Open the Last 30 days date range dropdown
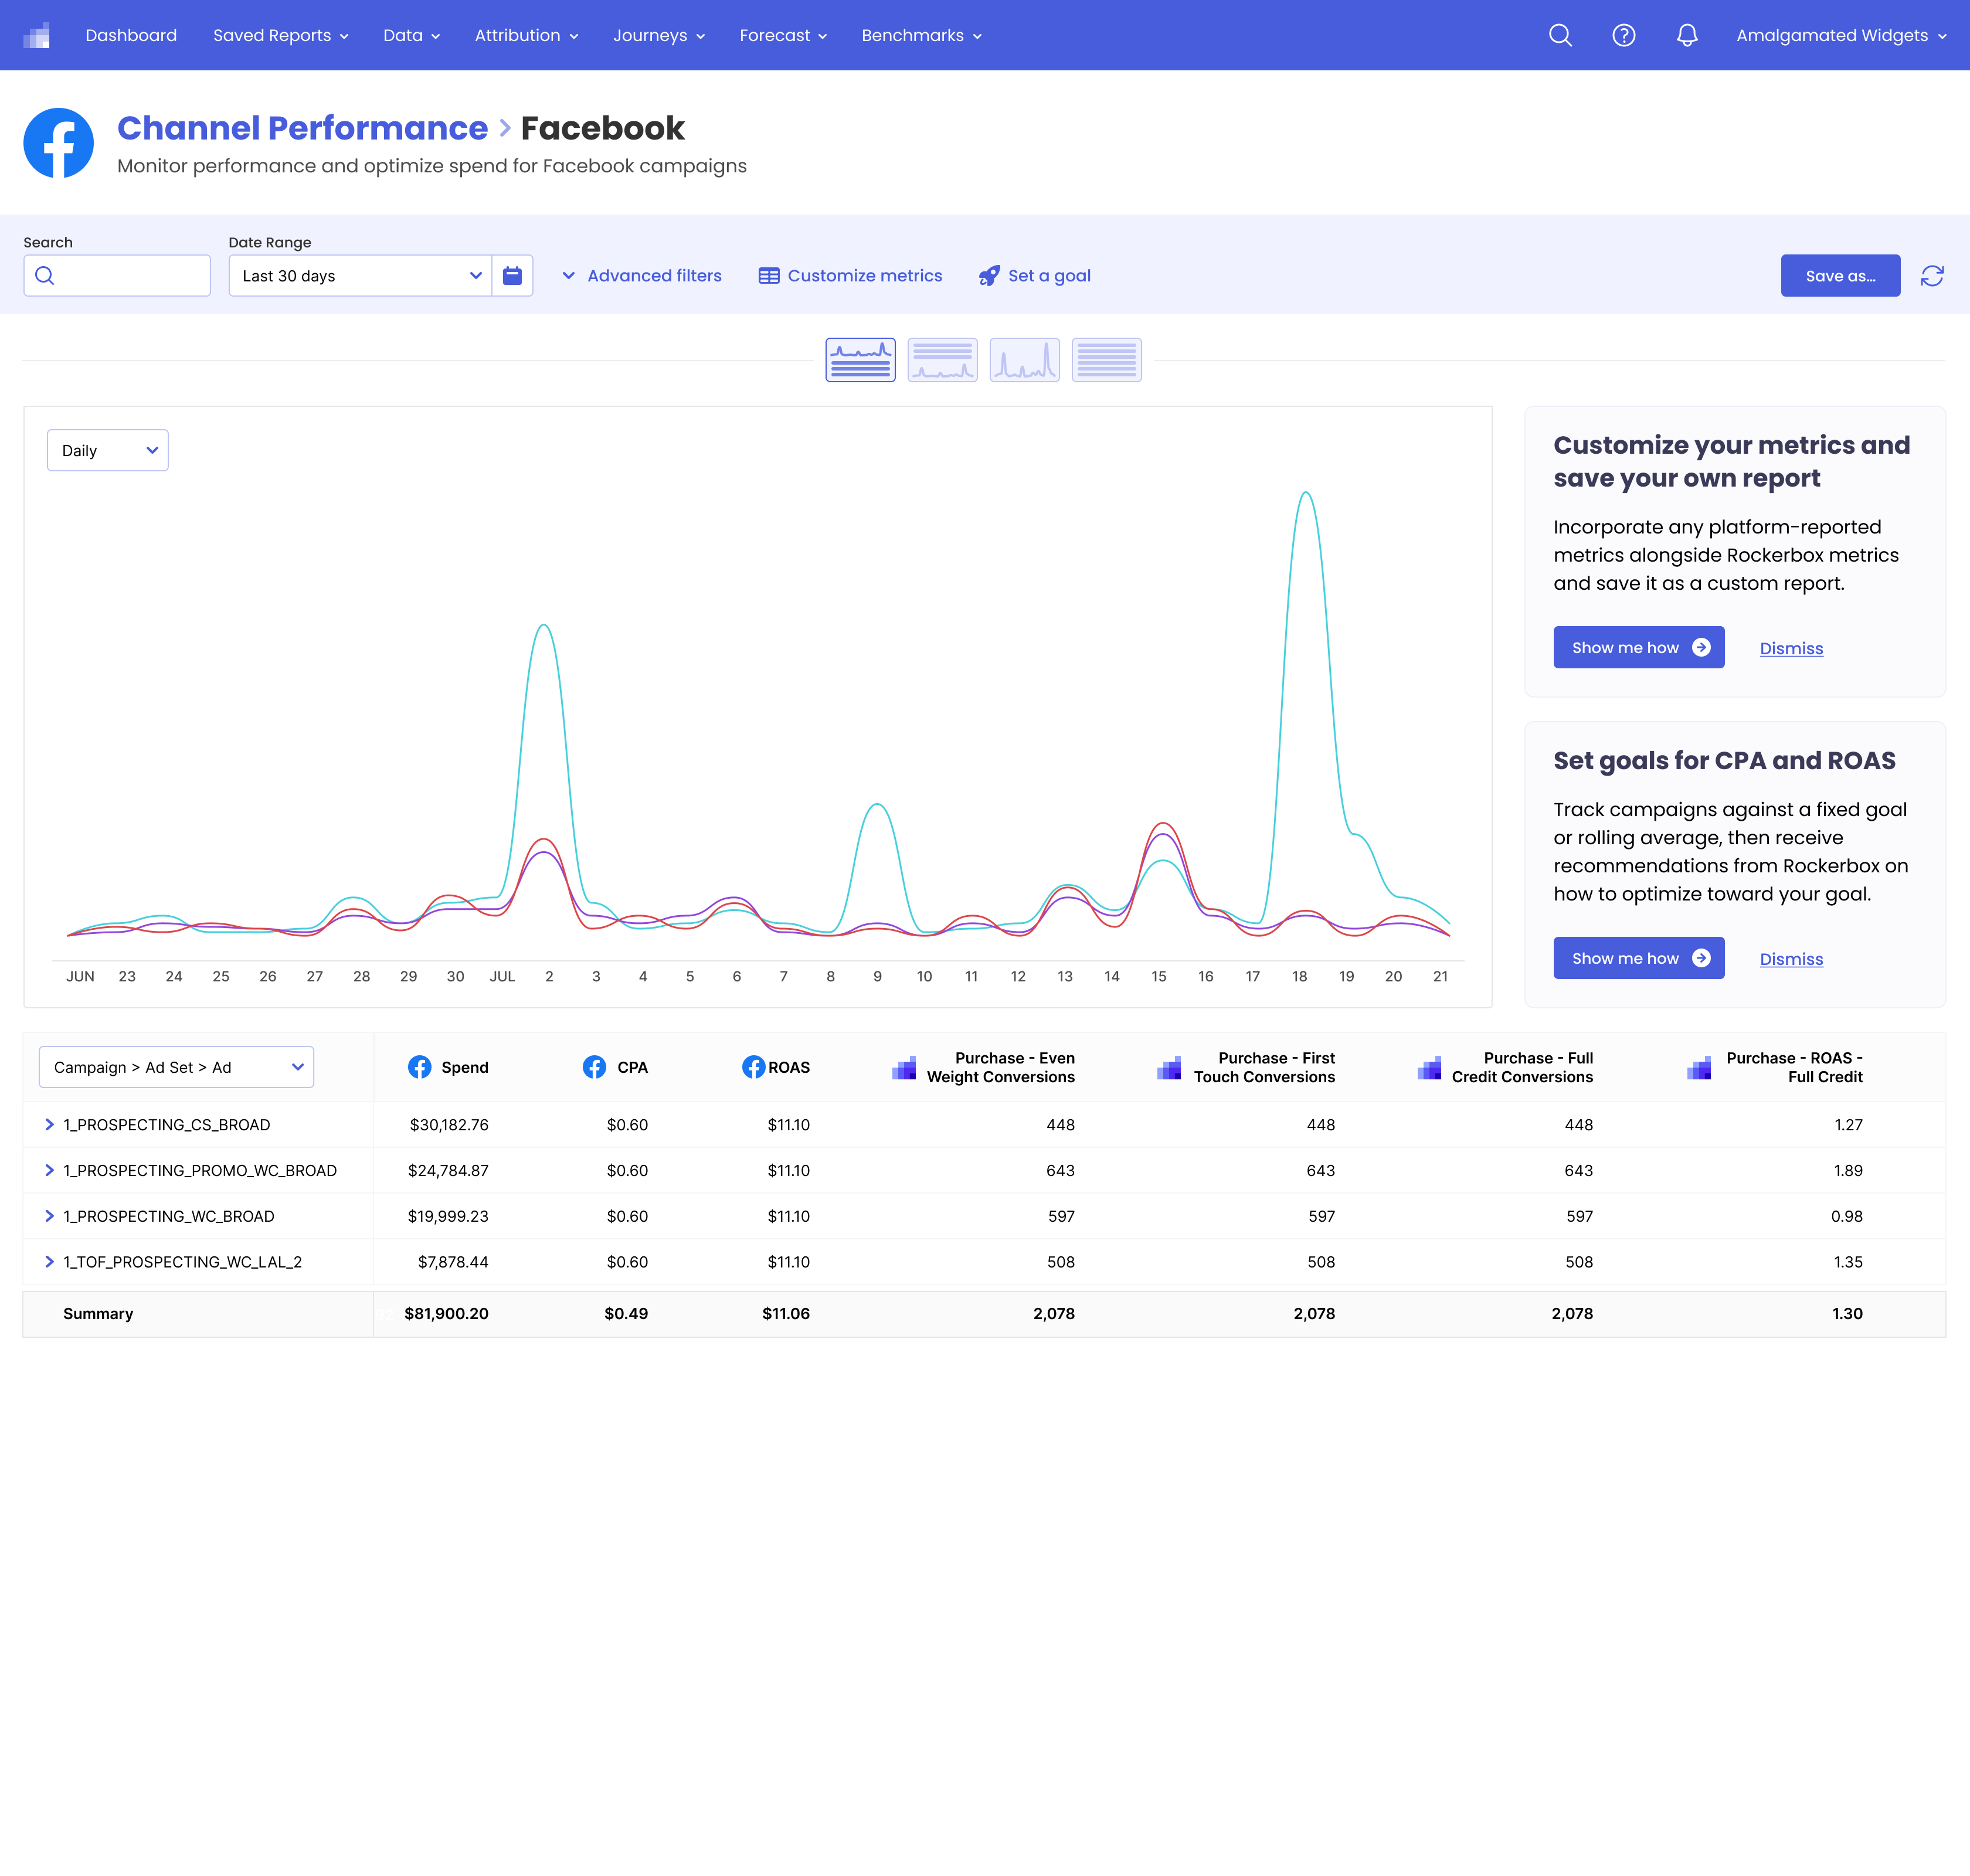Viewport: 1970px width, 1876px height. point(360,276)
